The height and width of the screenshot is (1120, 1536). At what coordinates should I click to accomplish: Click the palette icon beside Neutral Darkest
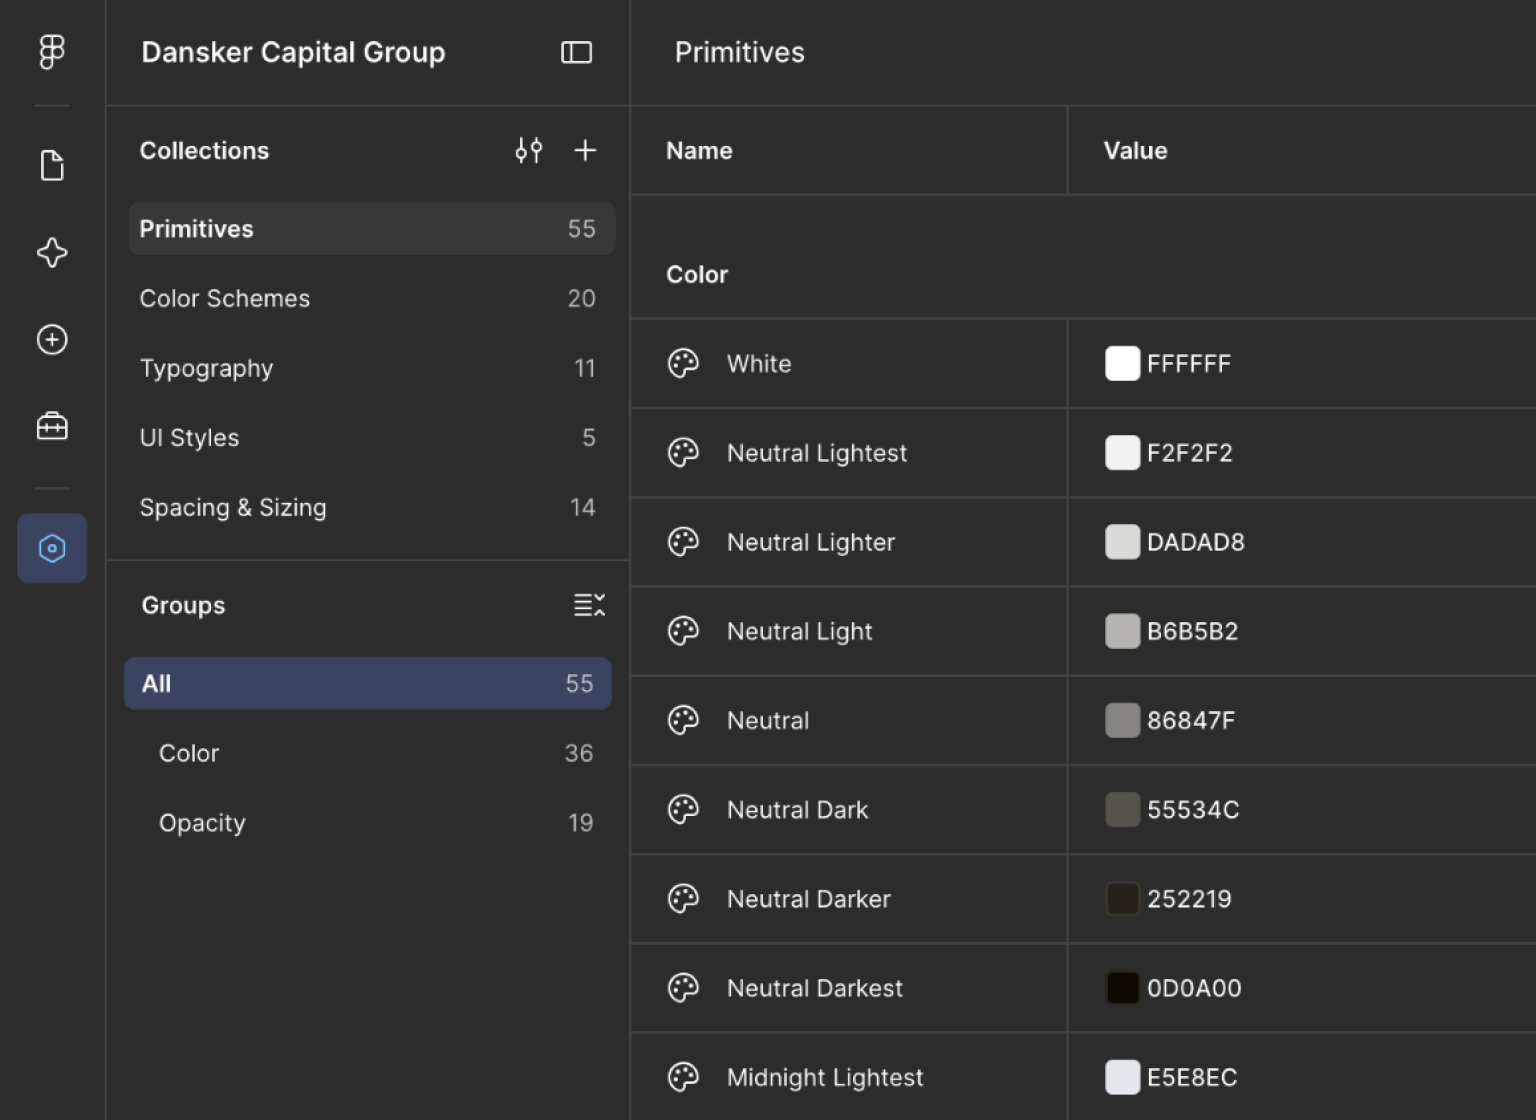[x=683, y=988]
